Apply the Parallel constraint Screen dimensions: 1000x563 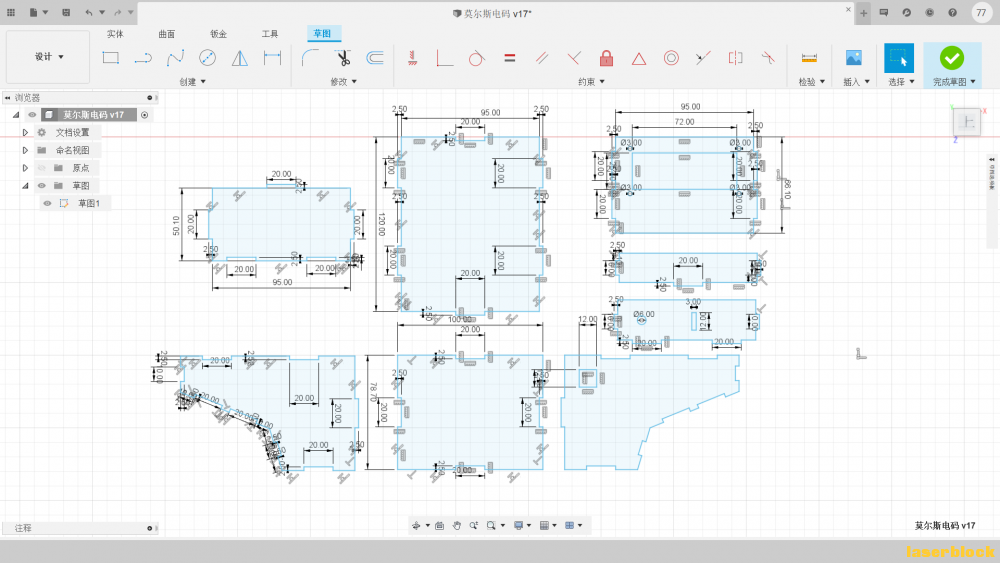(x=542, y=58)
